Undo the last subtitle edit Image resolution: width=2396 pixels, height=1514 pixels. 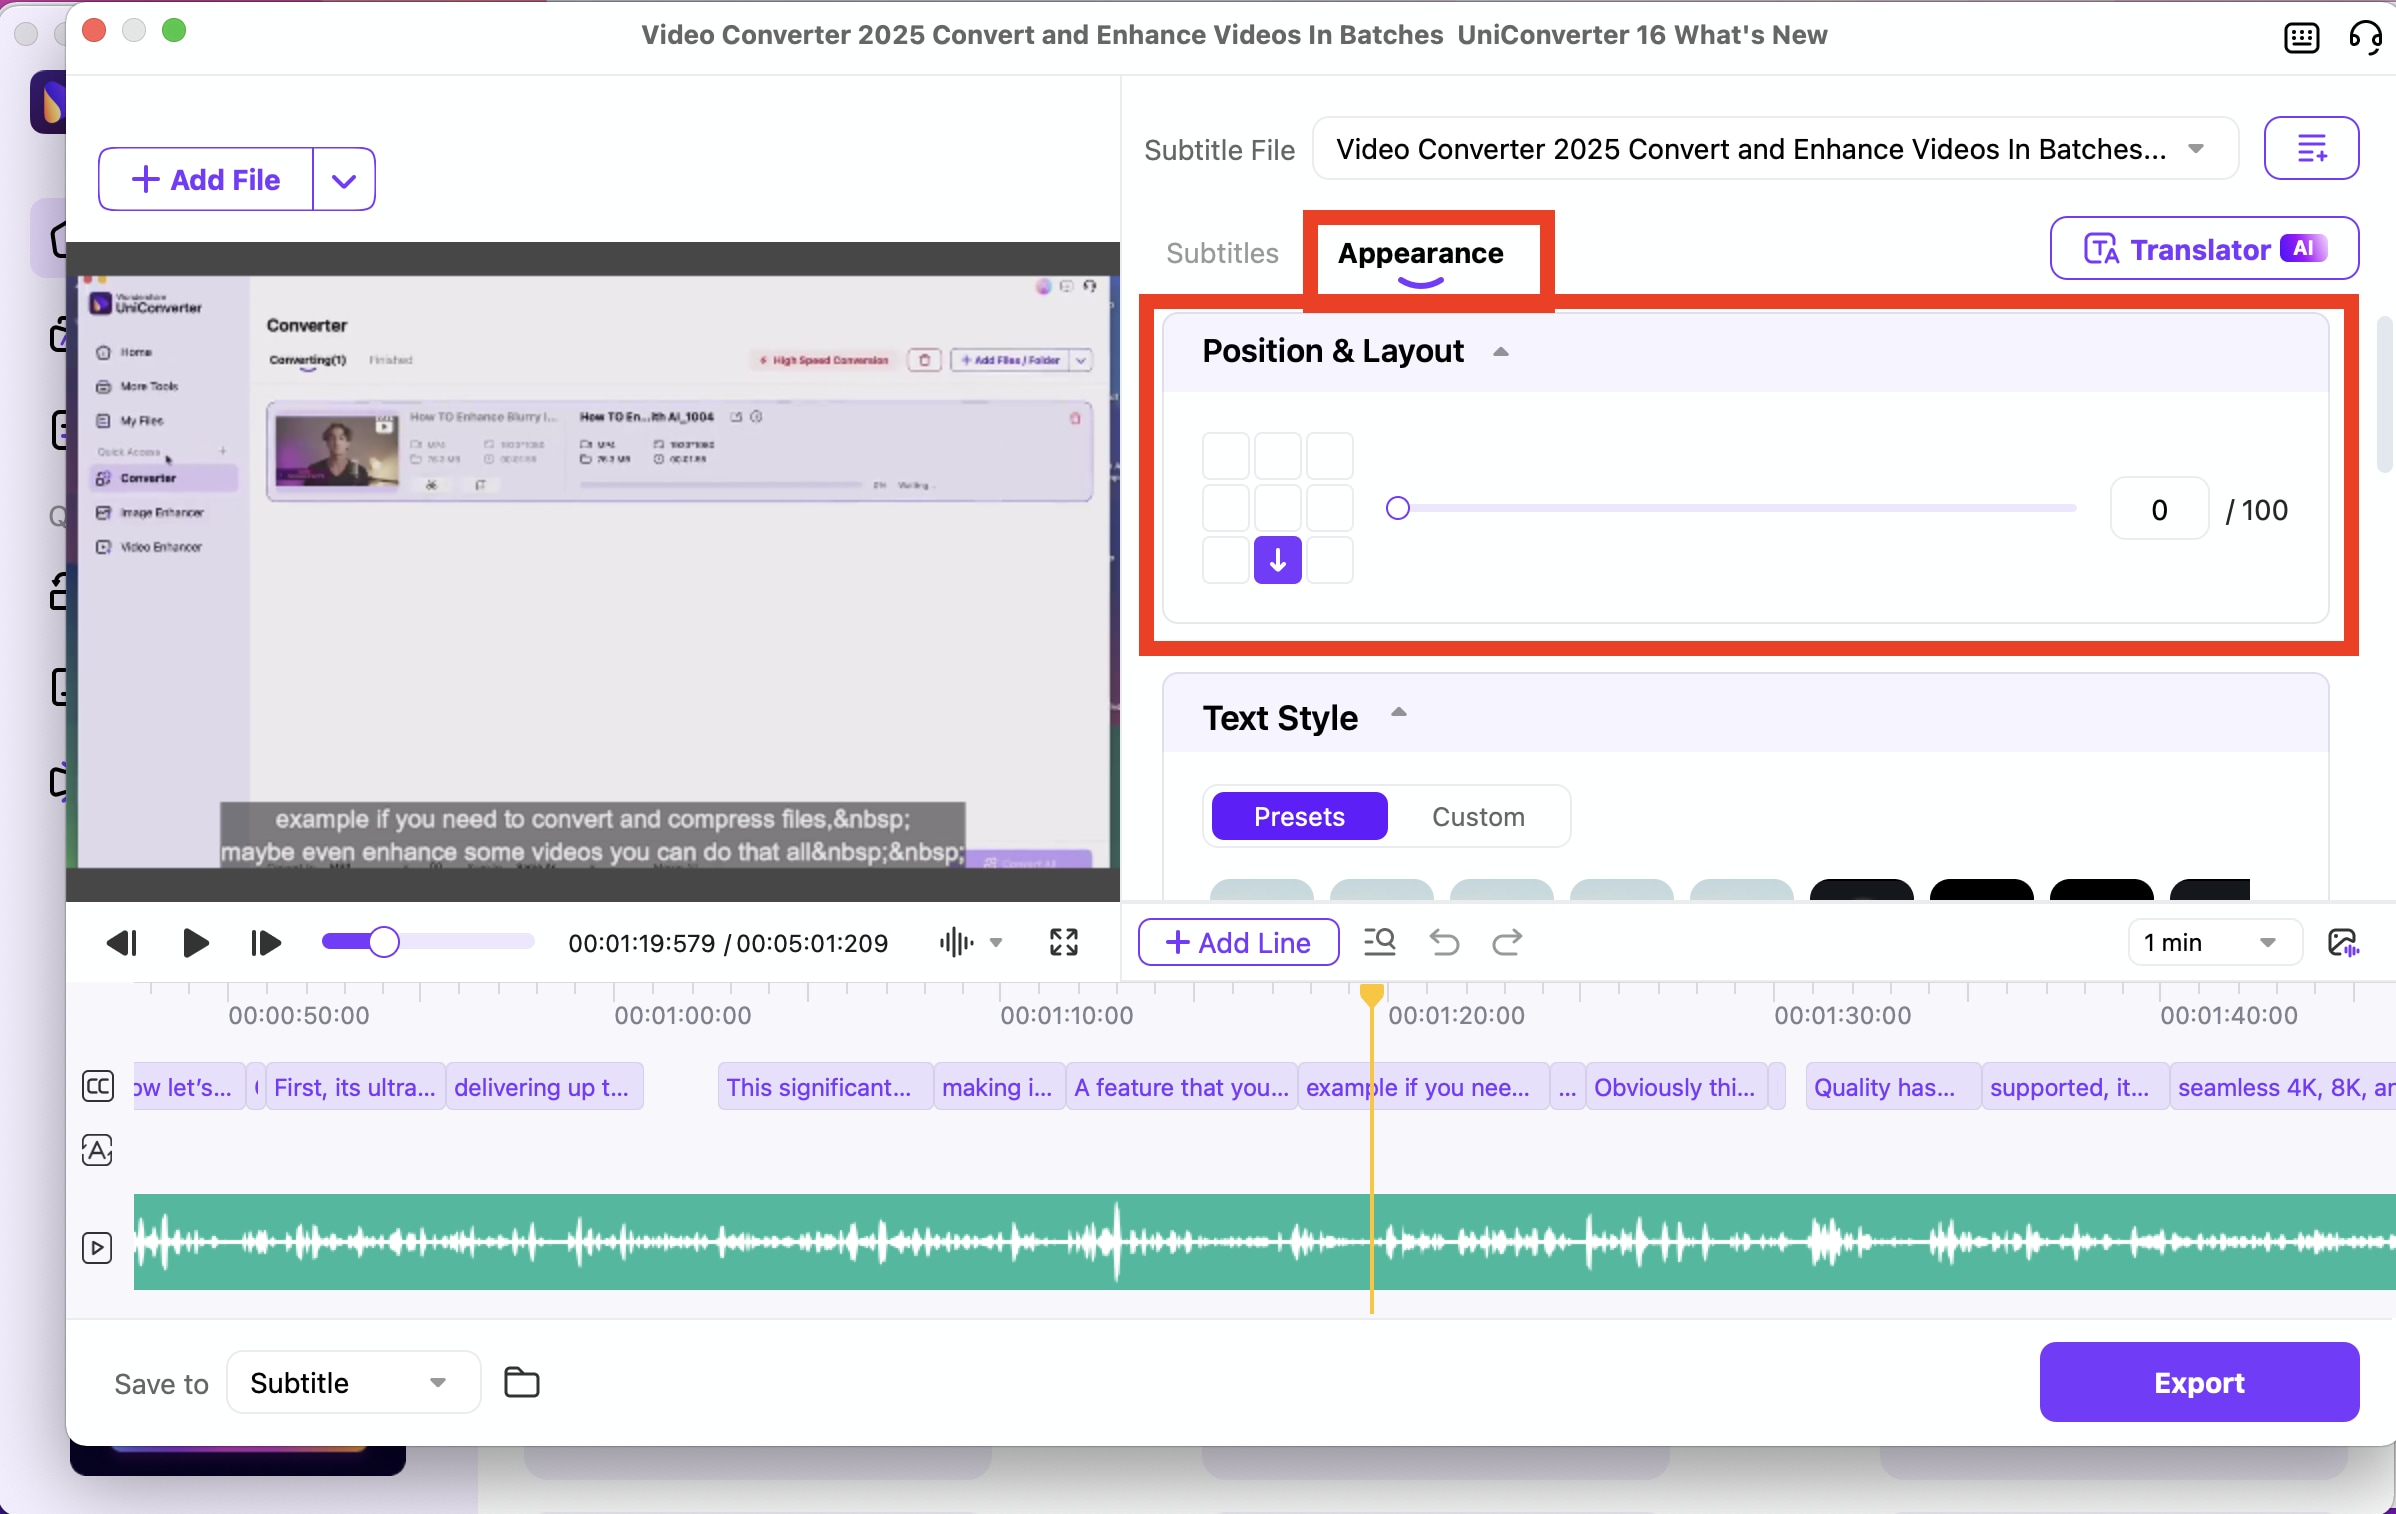(1444, 942)
